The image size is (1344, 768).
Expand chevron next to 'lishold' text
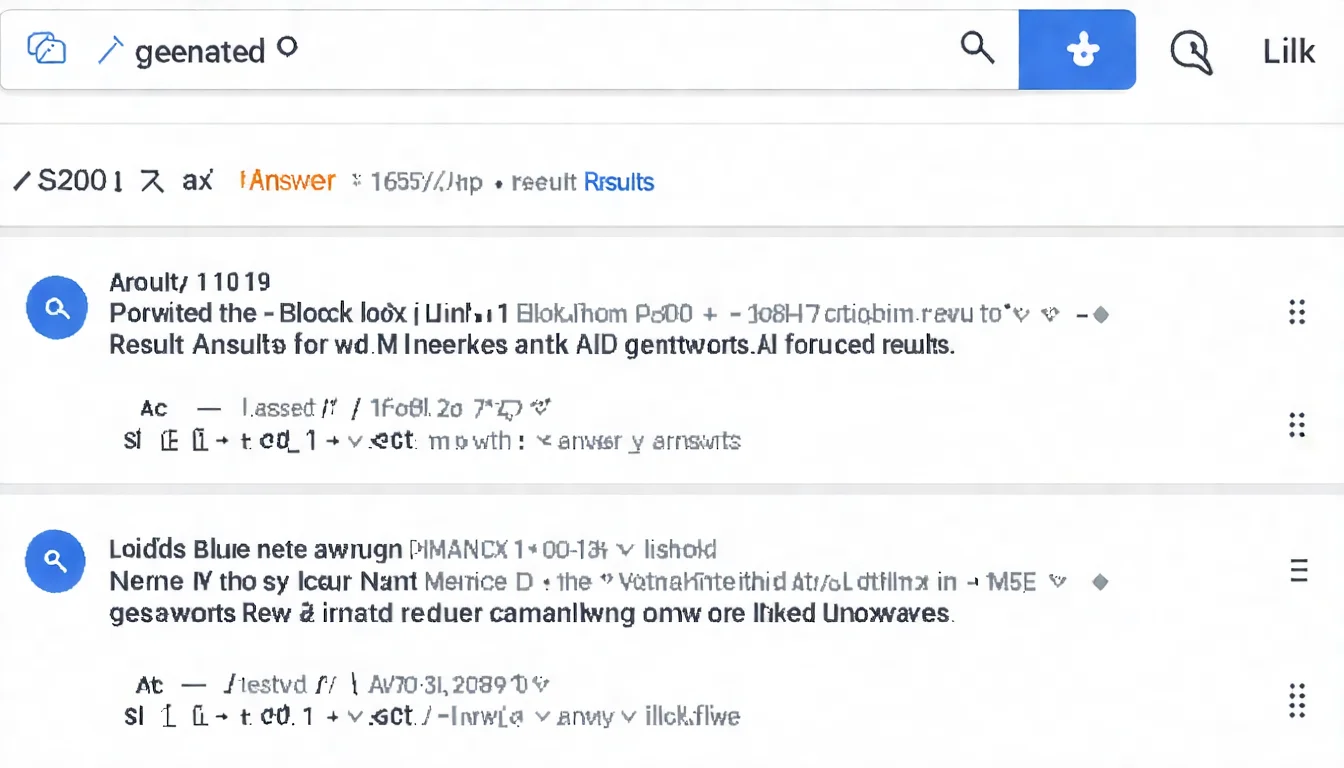(626, 549)
